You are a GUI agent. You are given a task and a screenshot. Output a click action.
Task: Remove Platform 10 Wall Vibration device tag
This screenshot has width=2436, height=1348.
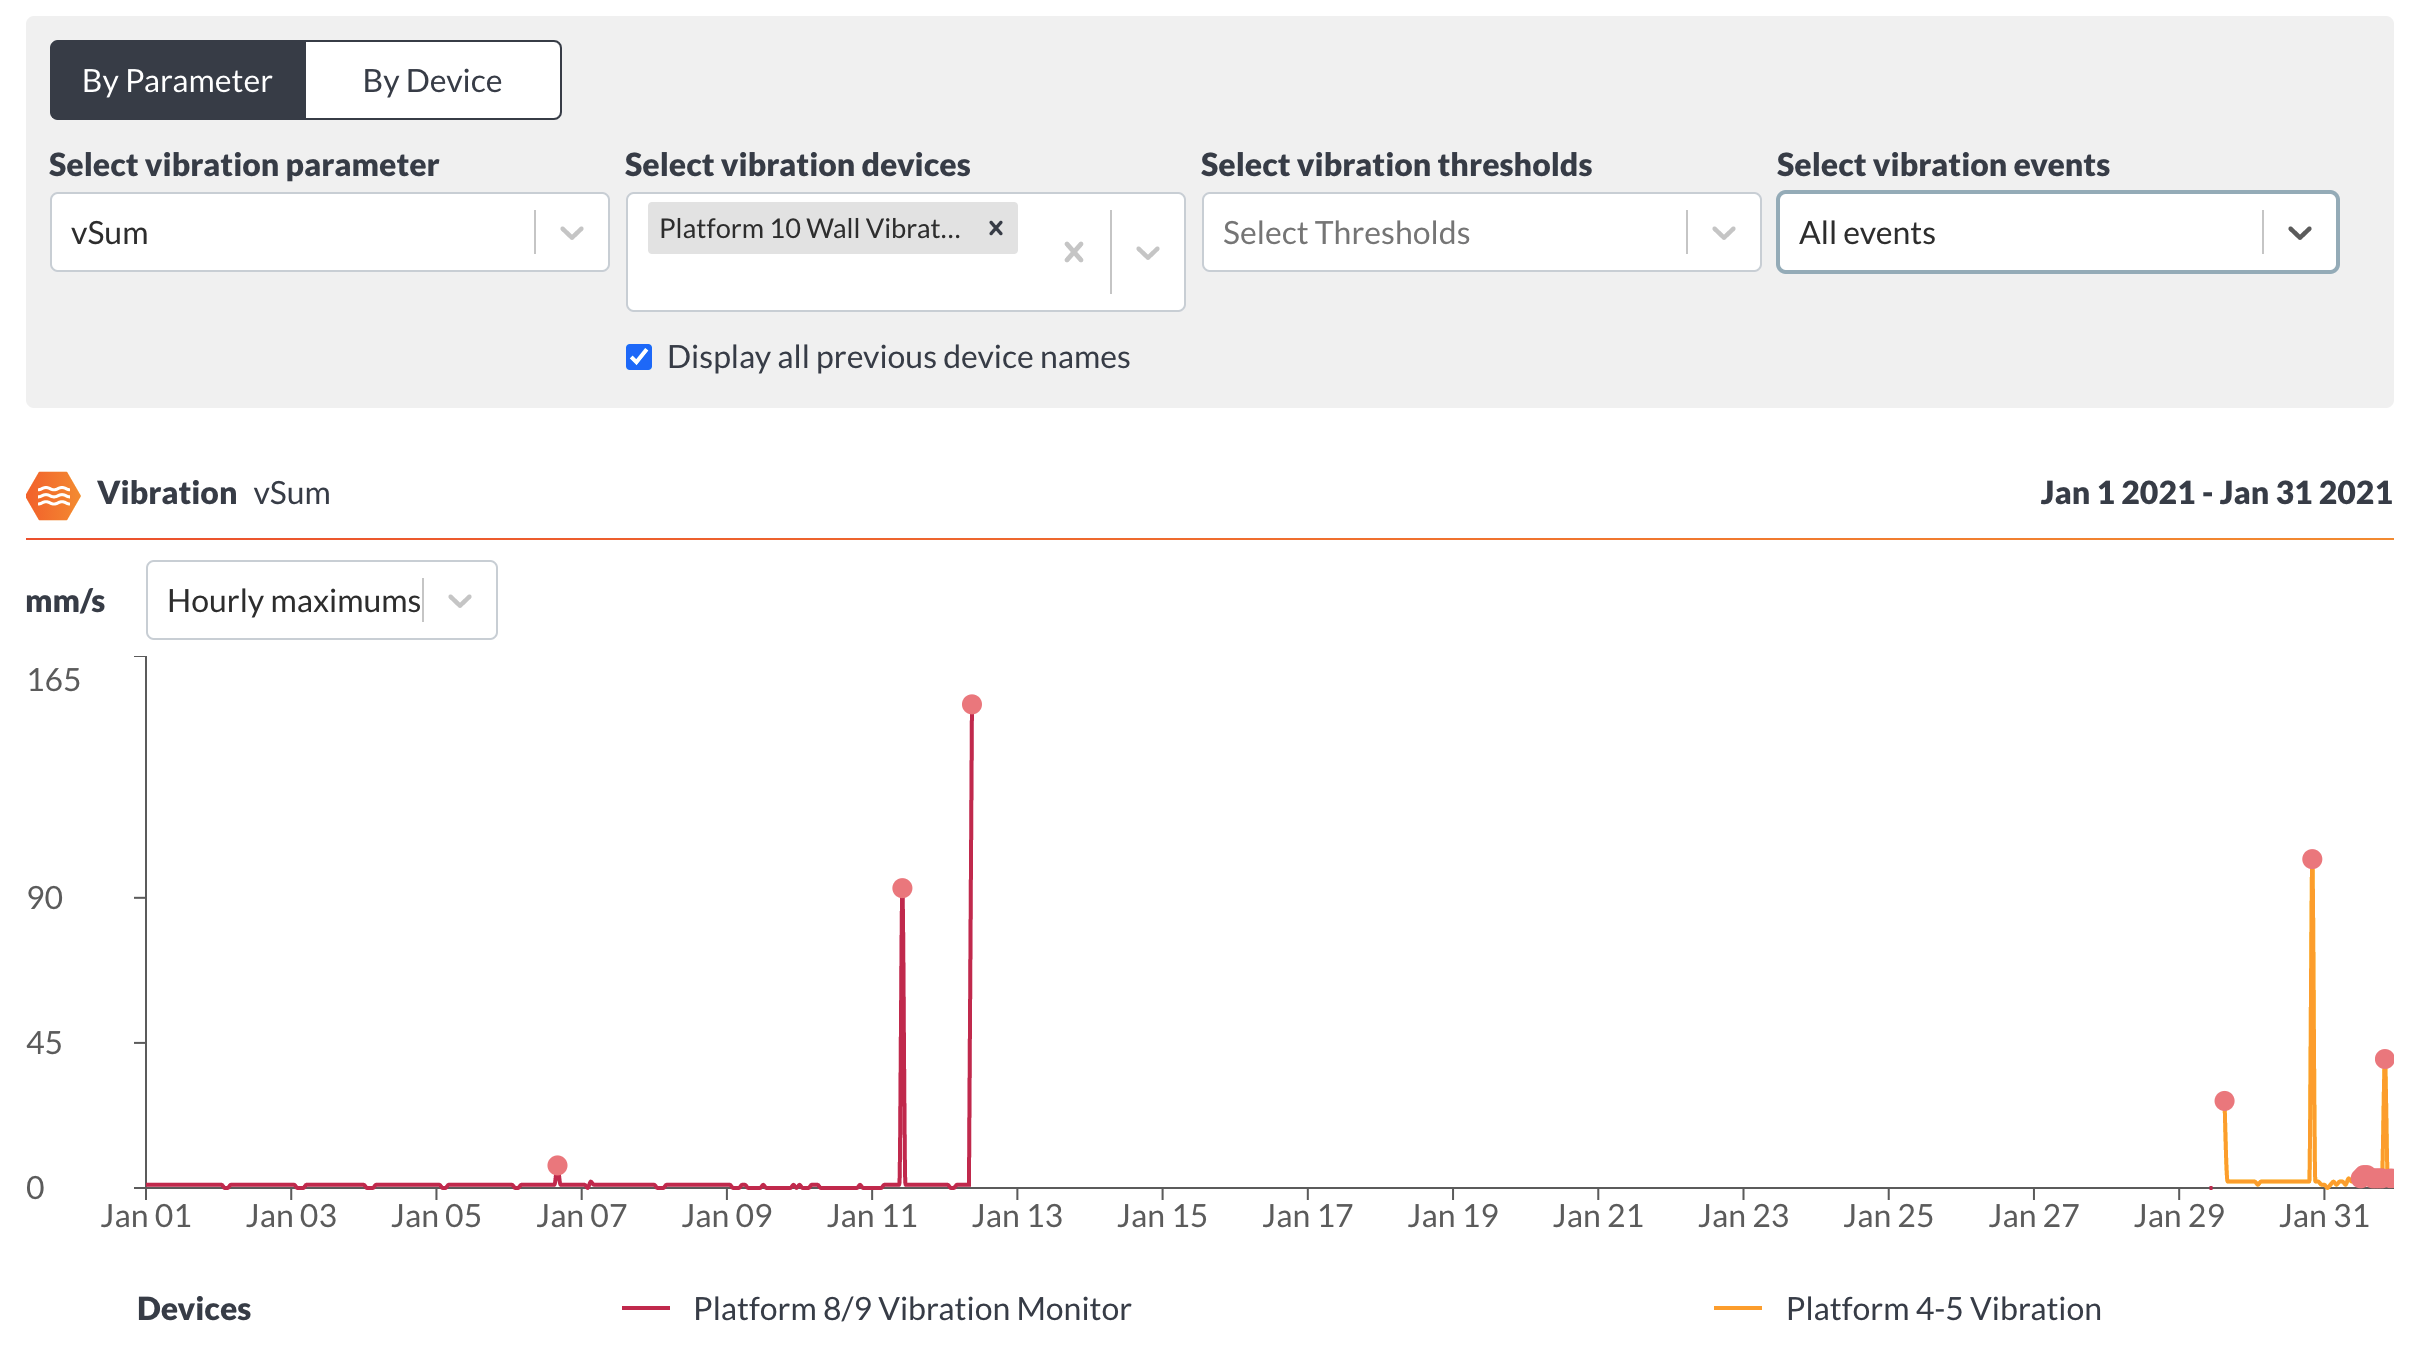[x=995, y=228]
